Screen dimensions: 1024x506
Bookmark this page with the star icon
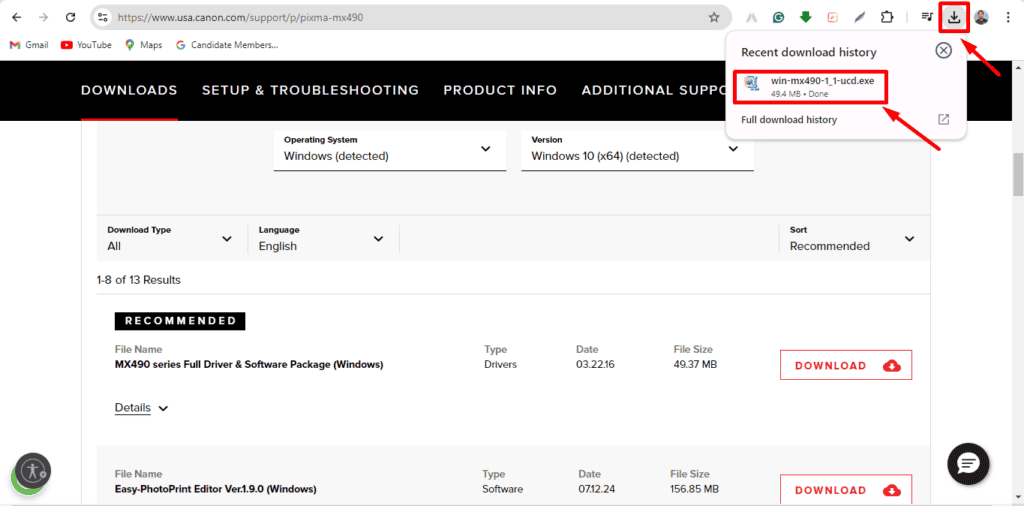714,18
